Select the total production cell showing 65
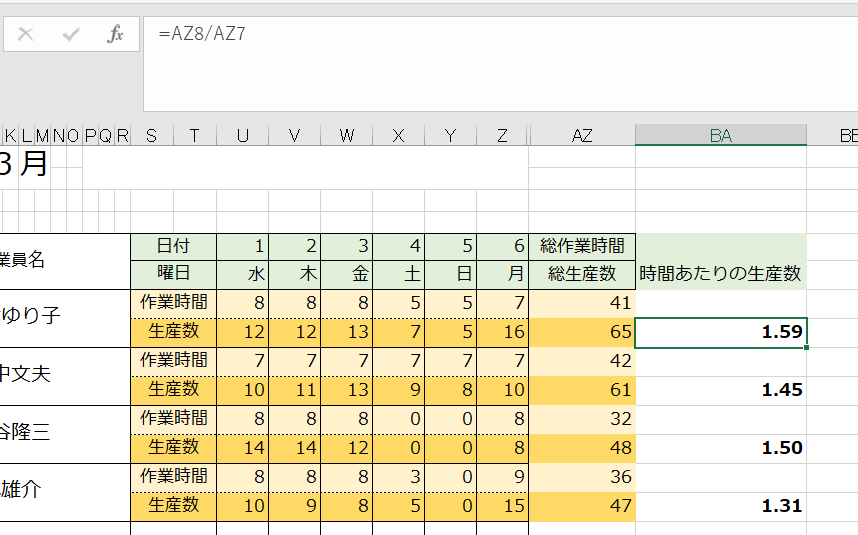Image resolution: width=858 pixels, height=535 pixels. (x=582, y=332)
